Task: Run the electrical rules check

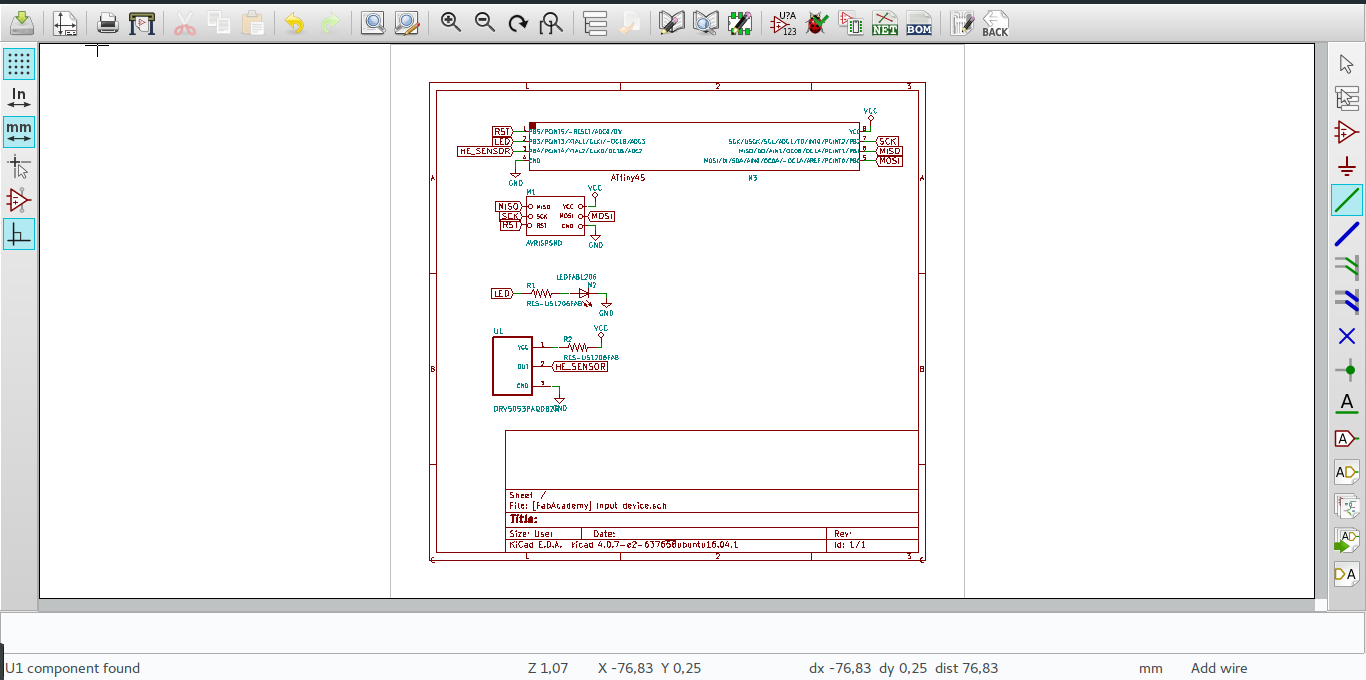Action: point(816,22)
